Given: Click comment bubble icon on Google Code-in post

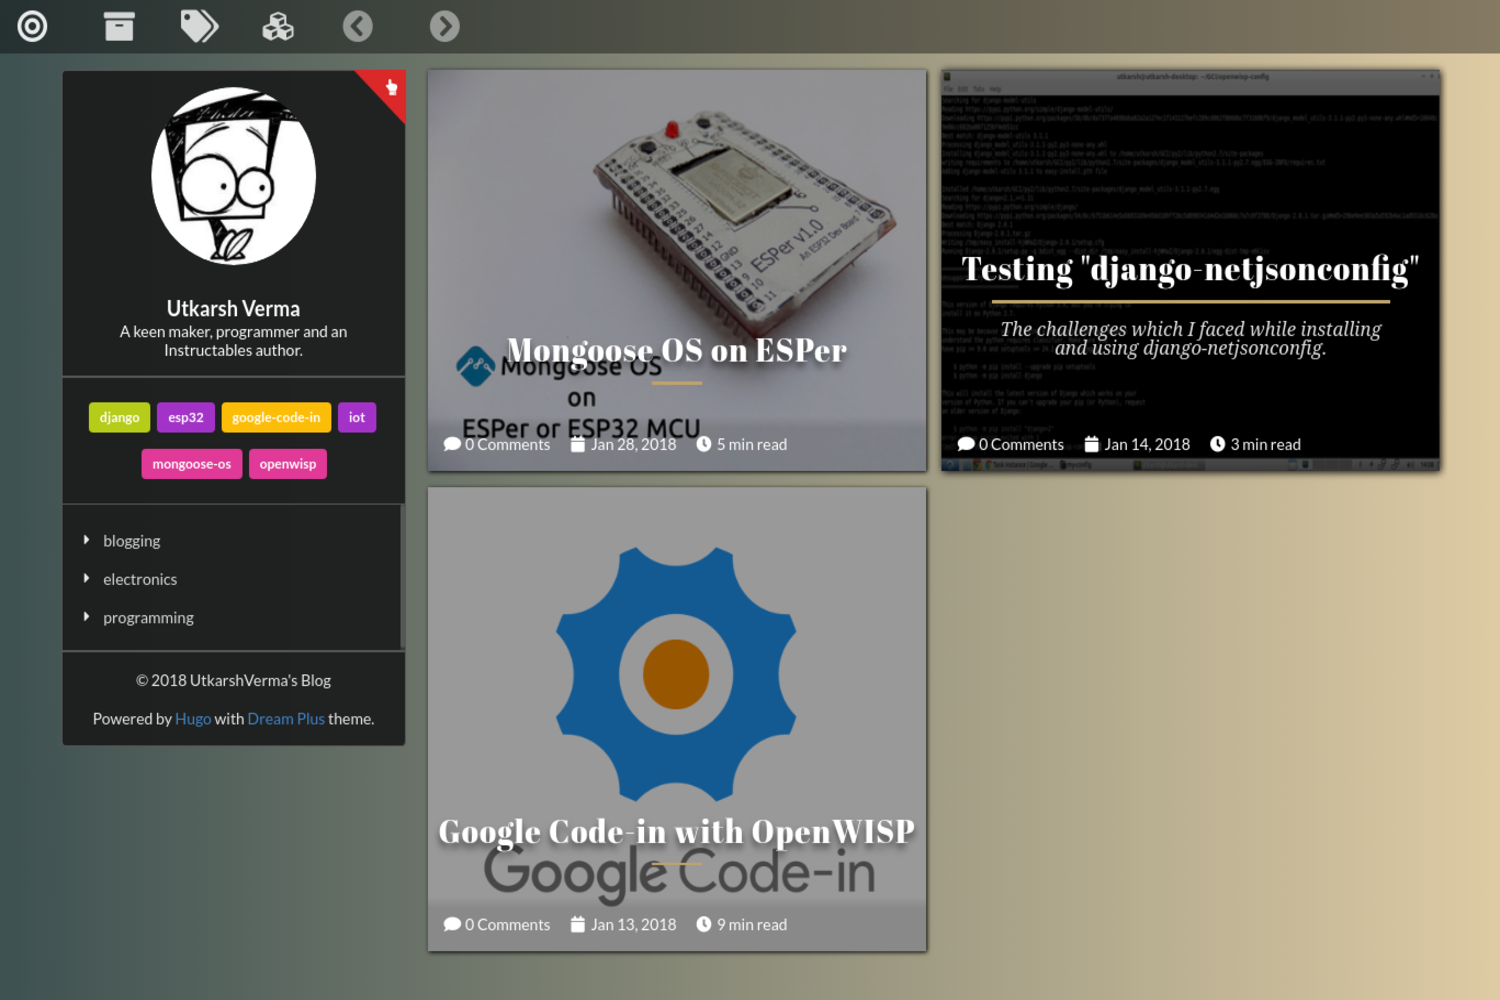Looking at the screenshot, I should tap(452, 924).
